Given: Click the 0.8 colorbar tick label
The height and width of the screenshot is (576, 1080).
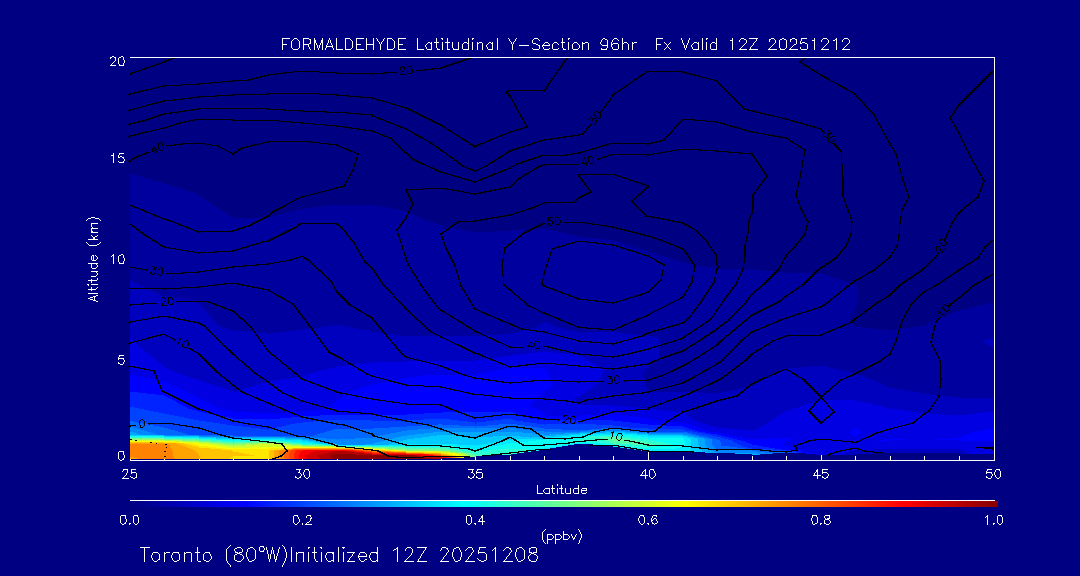Looking at the screenshot, I should coord(821,520).
